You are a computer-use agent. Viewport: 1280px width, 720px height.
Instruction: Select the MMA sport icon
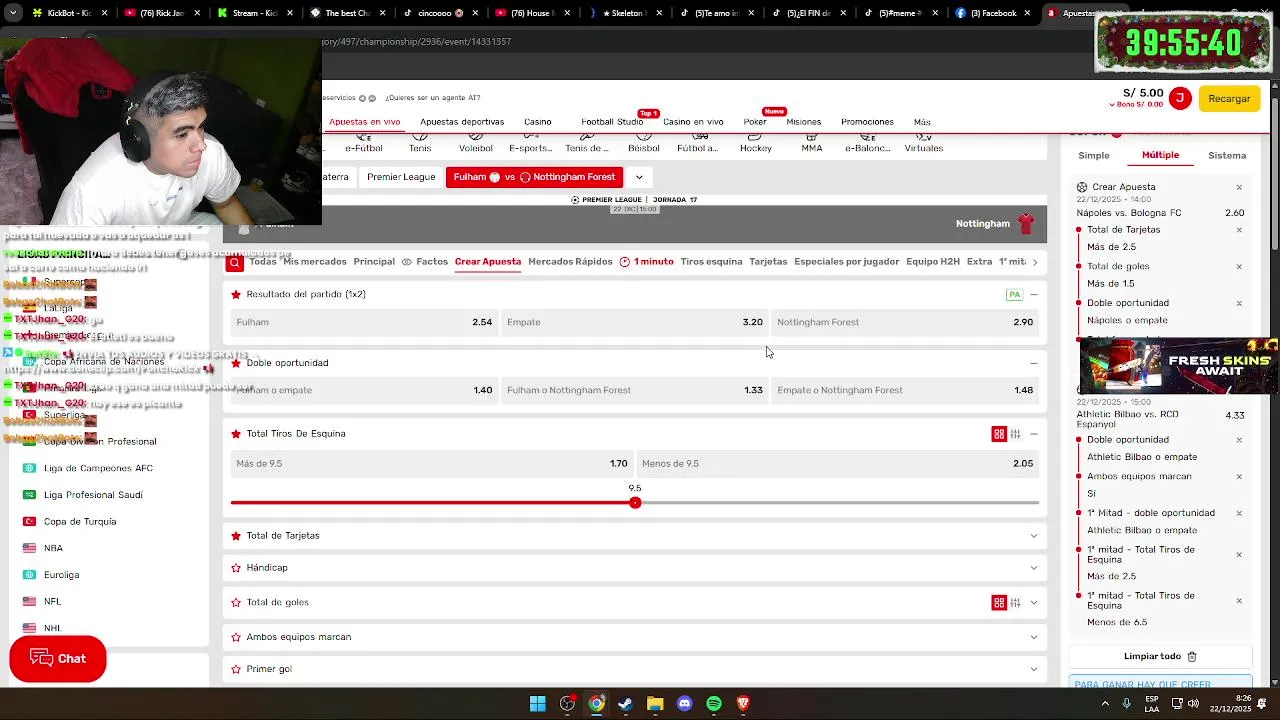(812, 144)
